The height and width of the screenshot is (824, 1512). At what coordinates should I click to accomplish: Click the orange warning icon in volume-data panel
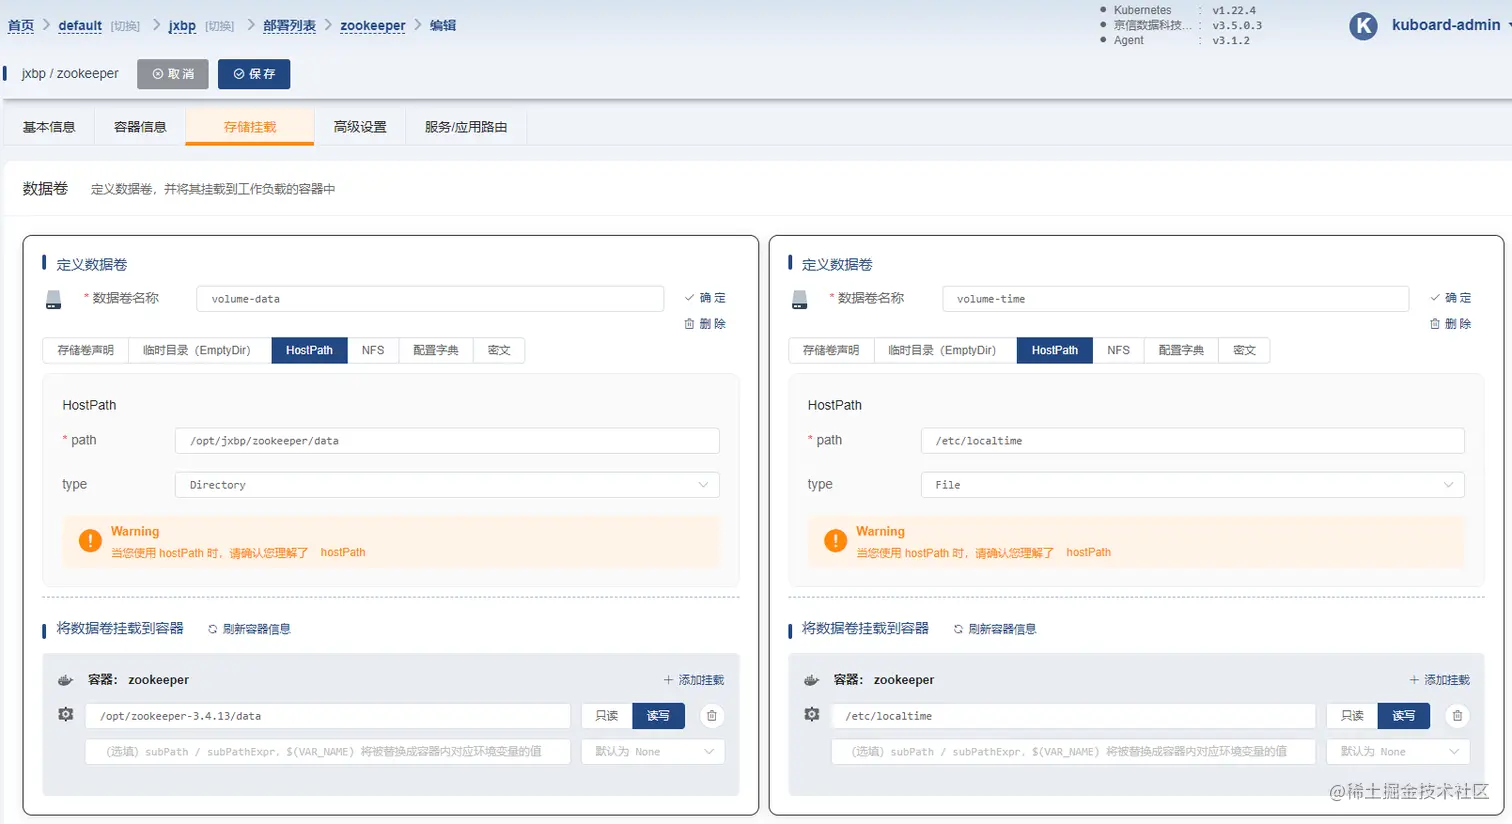coord(90,541)
